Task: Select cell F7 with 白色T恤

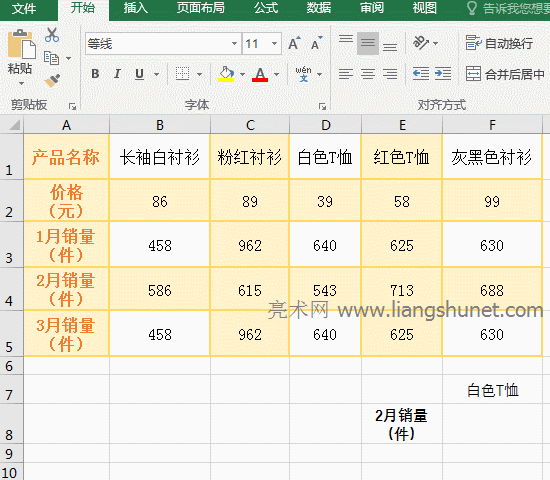Action: pyautogui.click(x=492, y=389)
